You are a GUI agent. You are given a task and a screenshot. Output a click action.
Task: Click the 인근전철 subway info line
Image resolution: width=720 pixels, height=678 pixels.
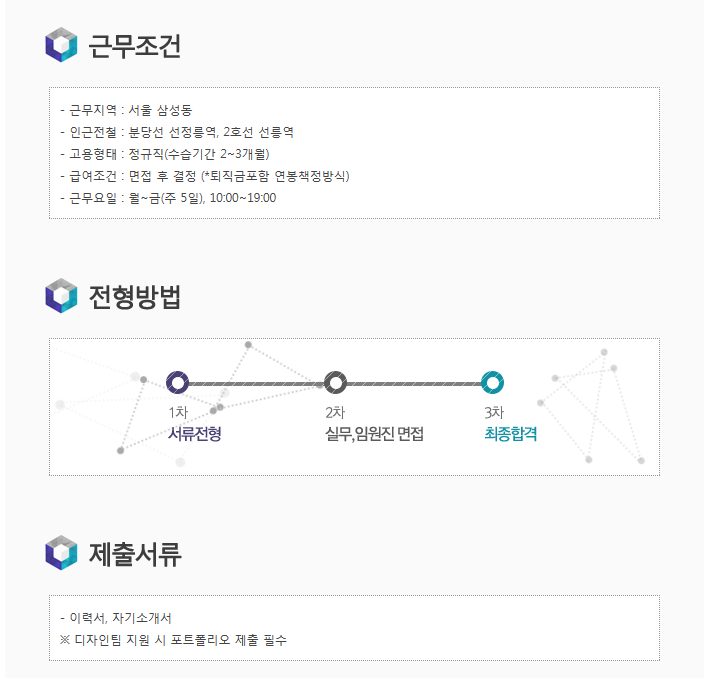pos(177,132)
